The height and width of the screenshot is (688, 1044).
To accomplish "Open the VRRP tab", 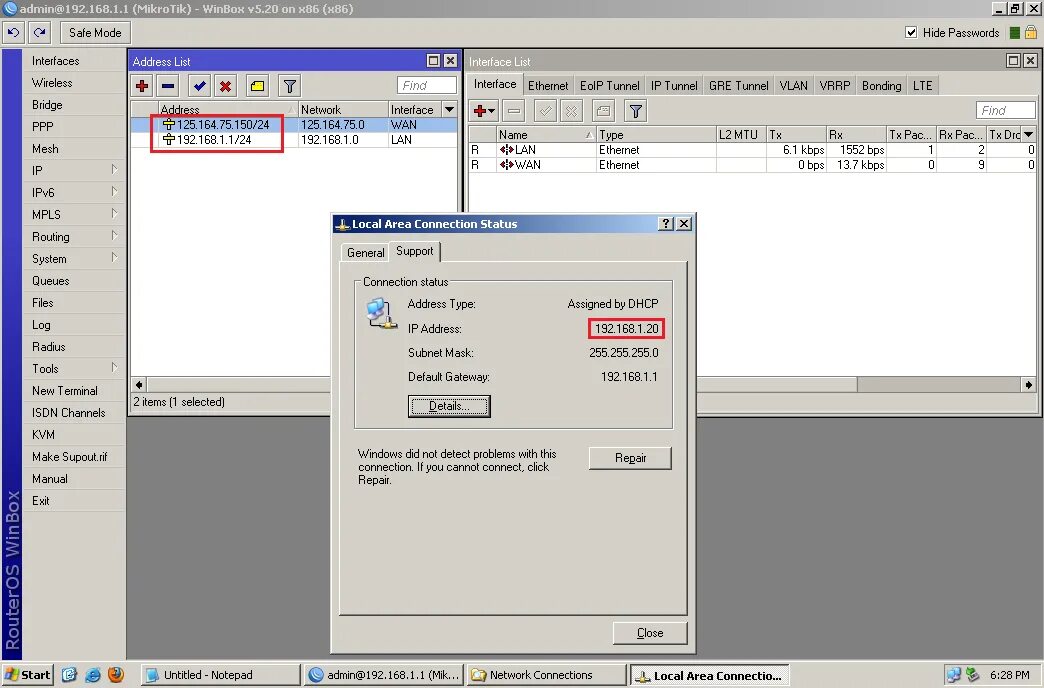I will tap(835, 85).
